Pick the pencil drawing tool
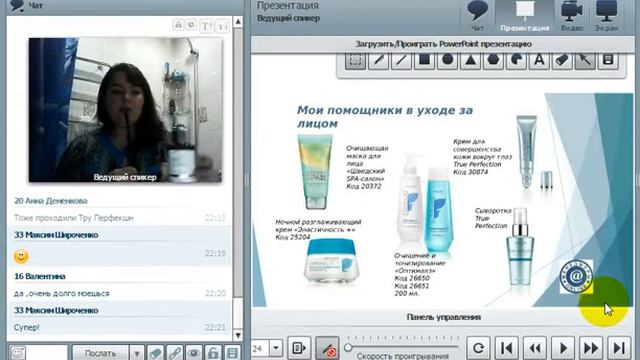Screen dimensions: 640x360 (378, 60)
